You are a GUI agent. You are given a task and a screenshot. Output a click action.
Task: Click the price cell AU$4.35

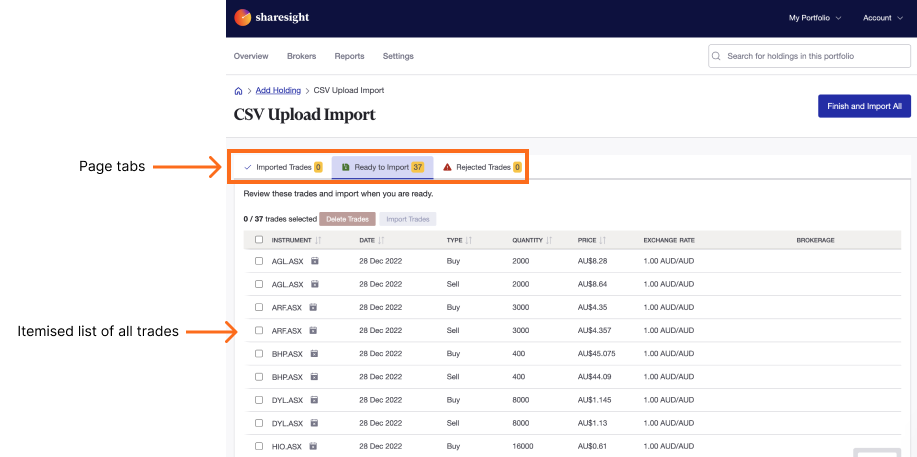(x=592, y=307)
